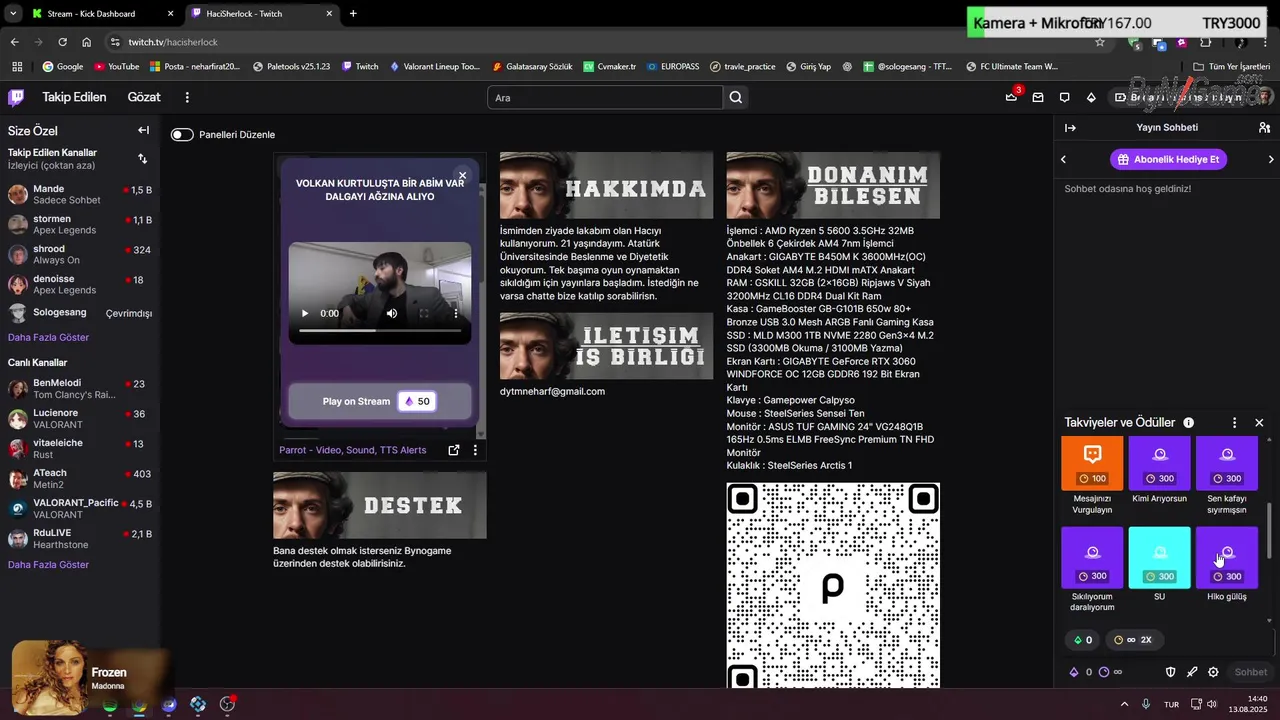Open the tab search dropdown in Chrome

(x=12, y=13)
